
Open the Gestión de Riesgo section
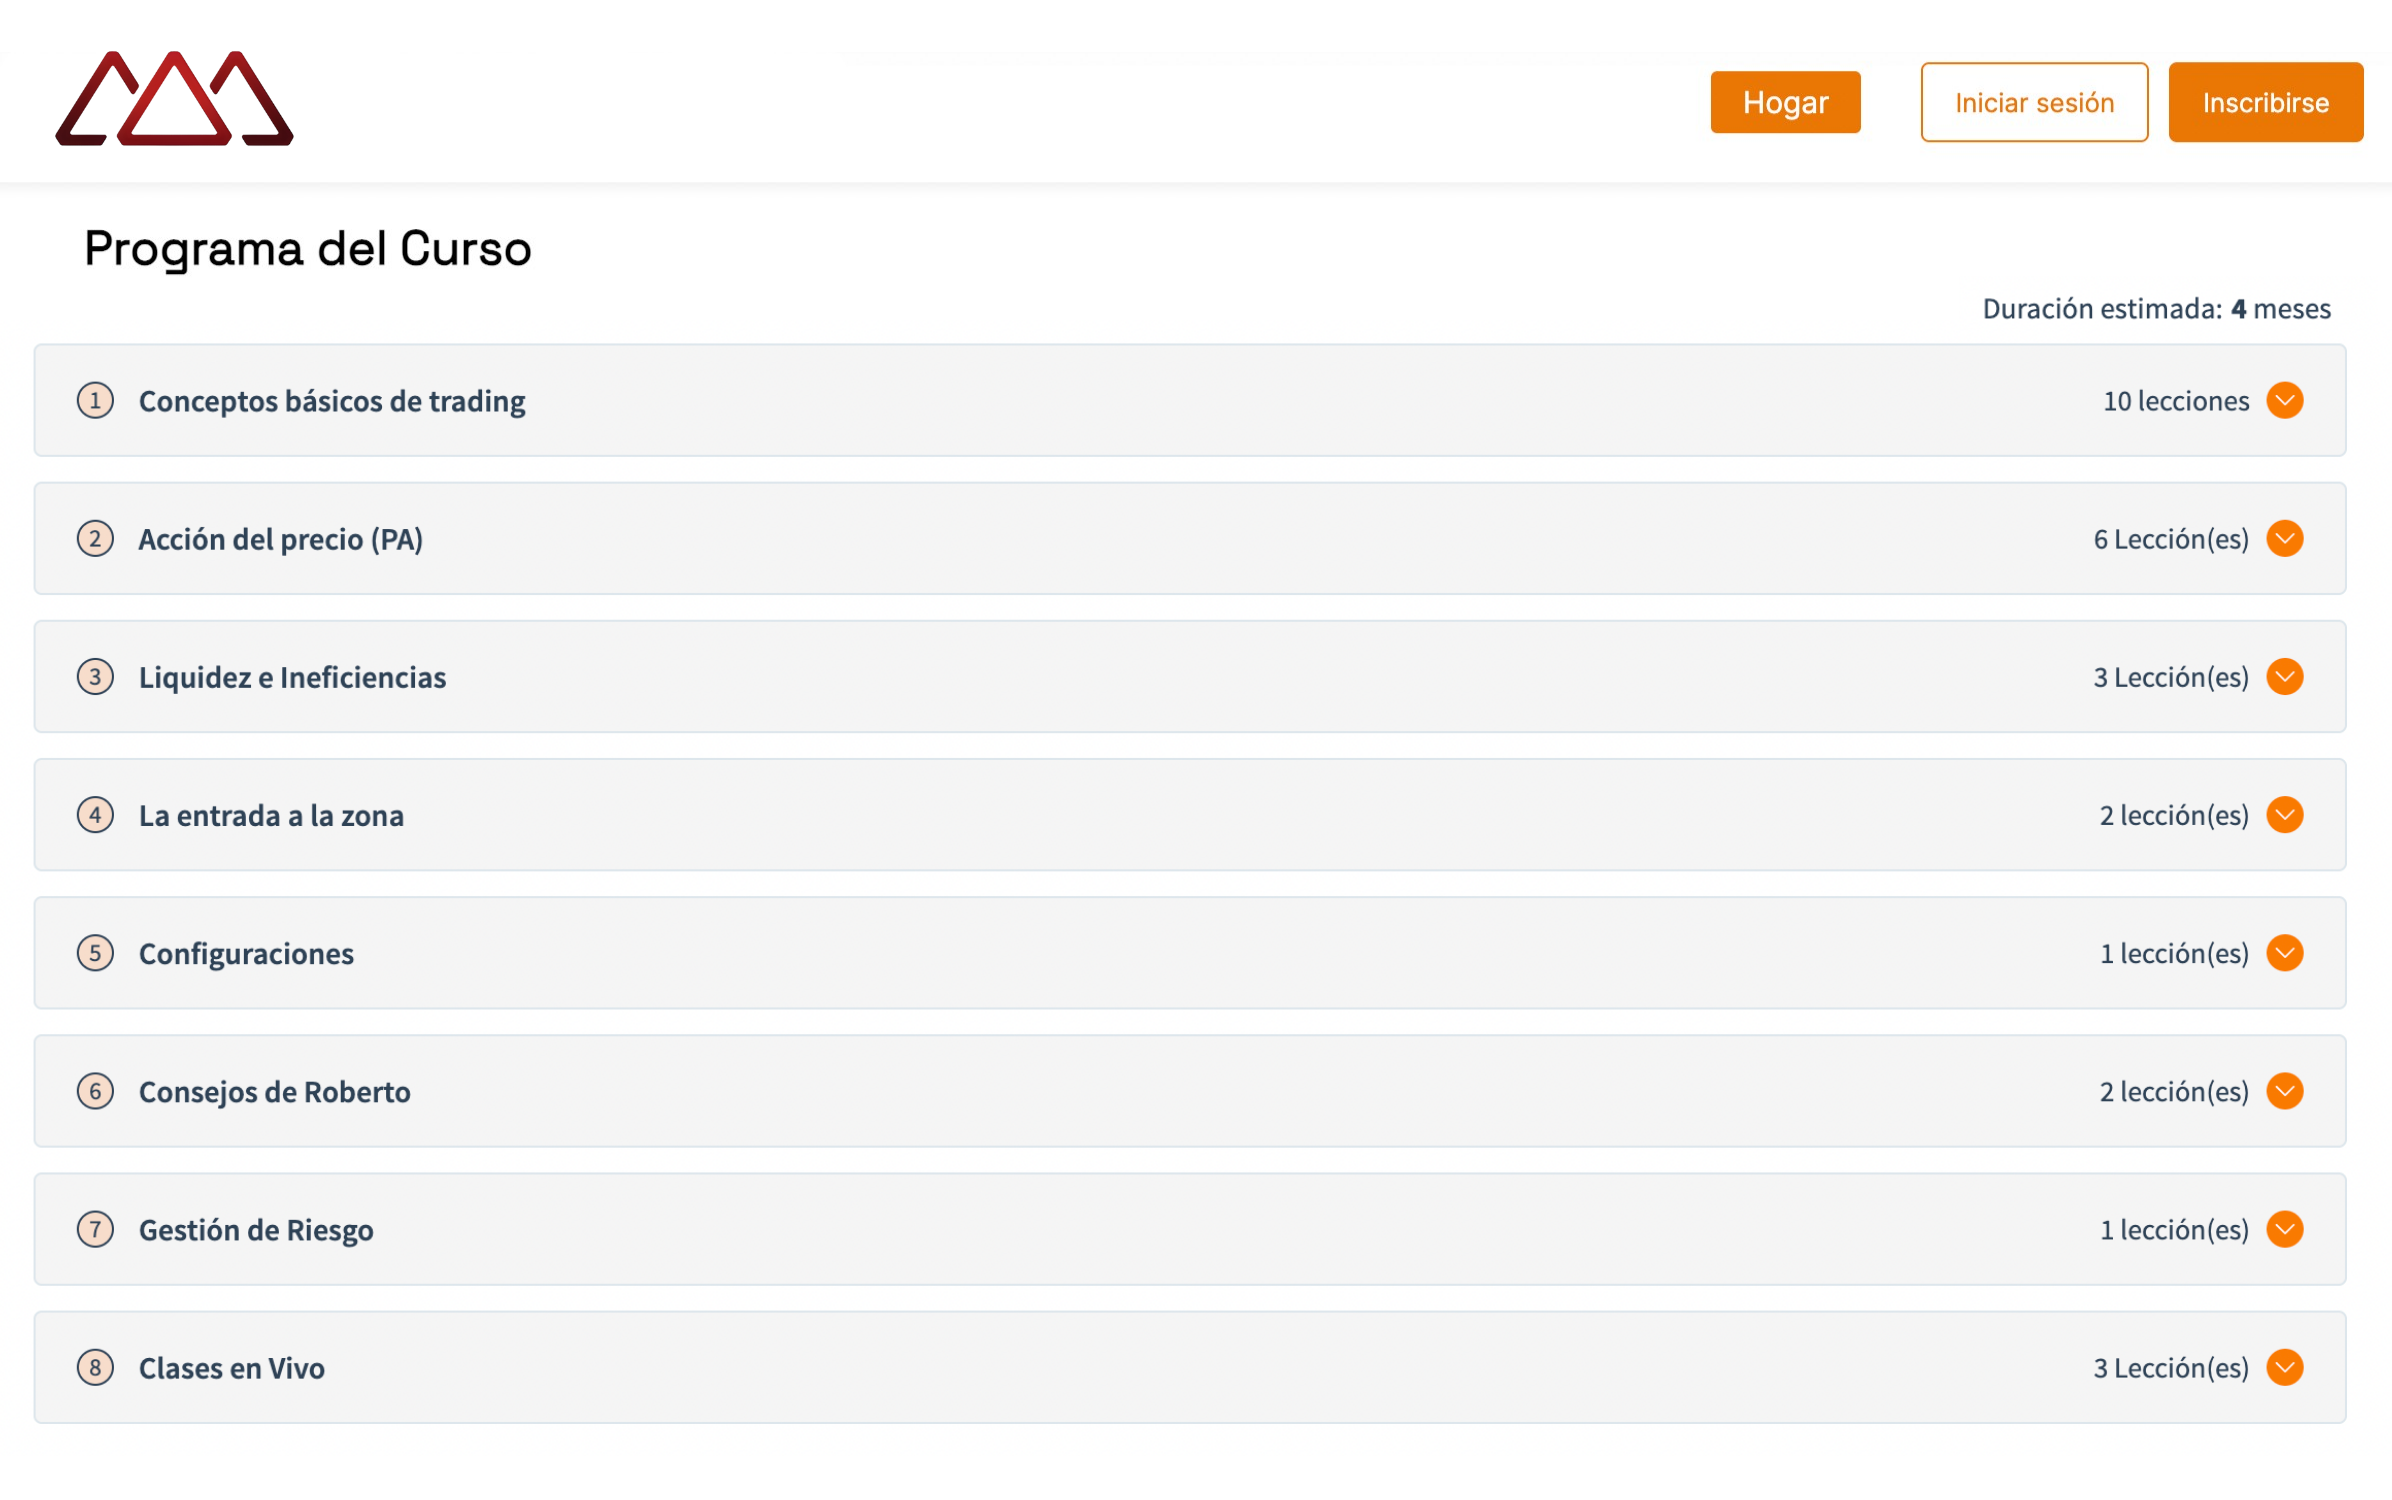click(x=2284, y=1230)
